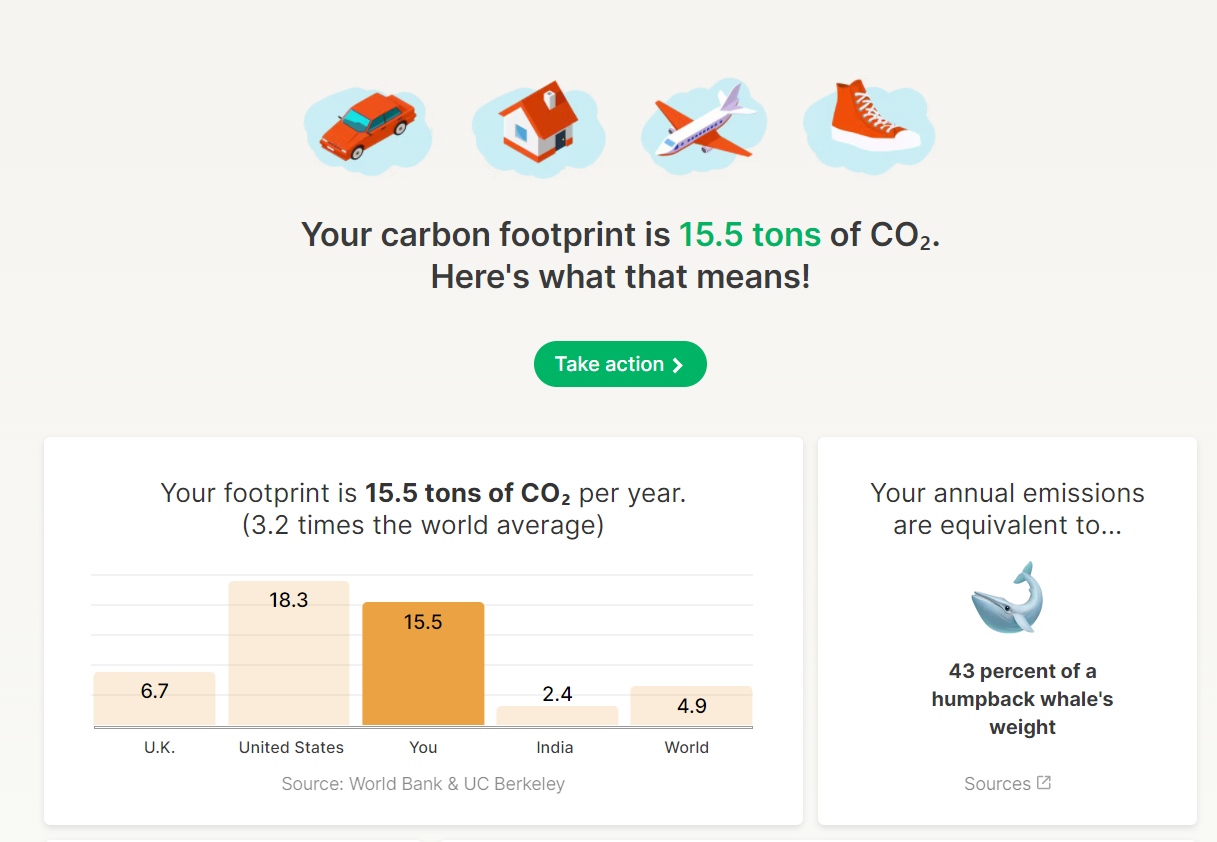Click the World Bank & UC Berkeley source text
Viewport: 1217px width, 842px height.
pos(423,784)
